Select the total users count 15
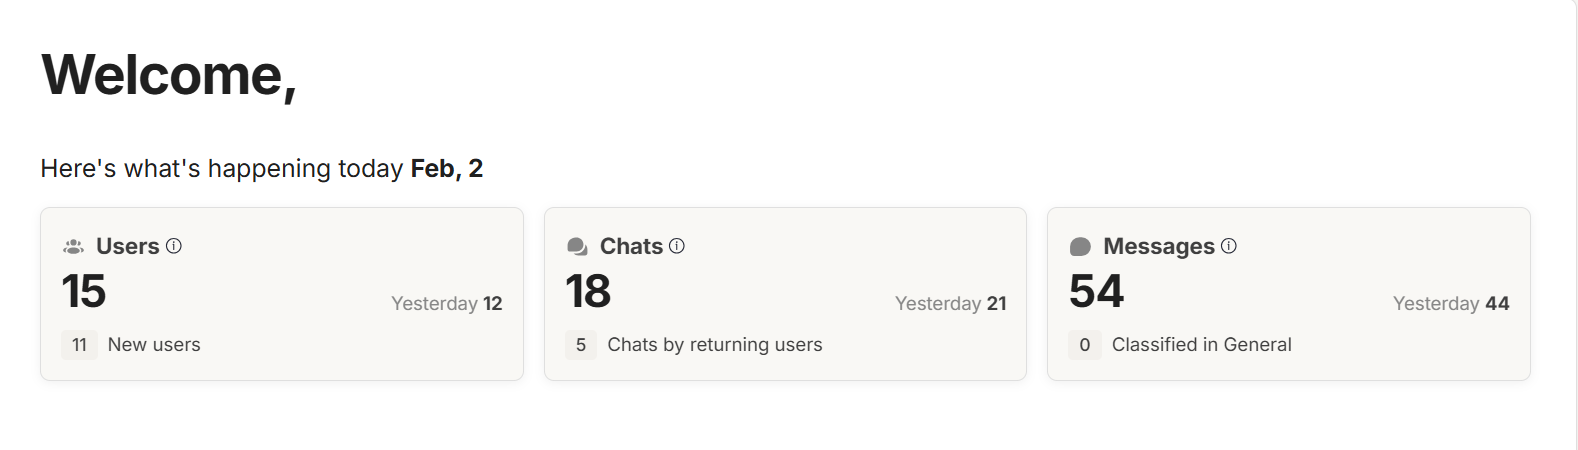 point(84,292)
